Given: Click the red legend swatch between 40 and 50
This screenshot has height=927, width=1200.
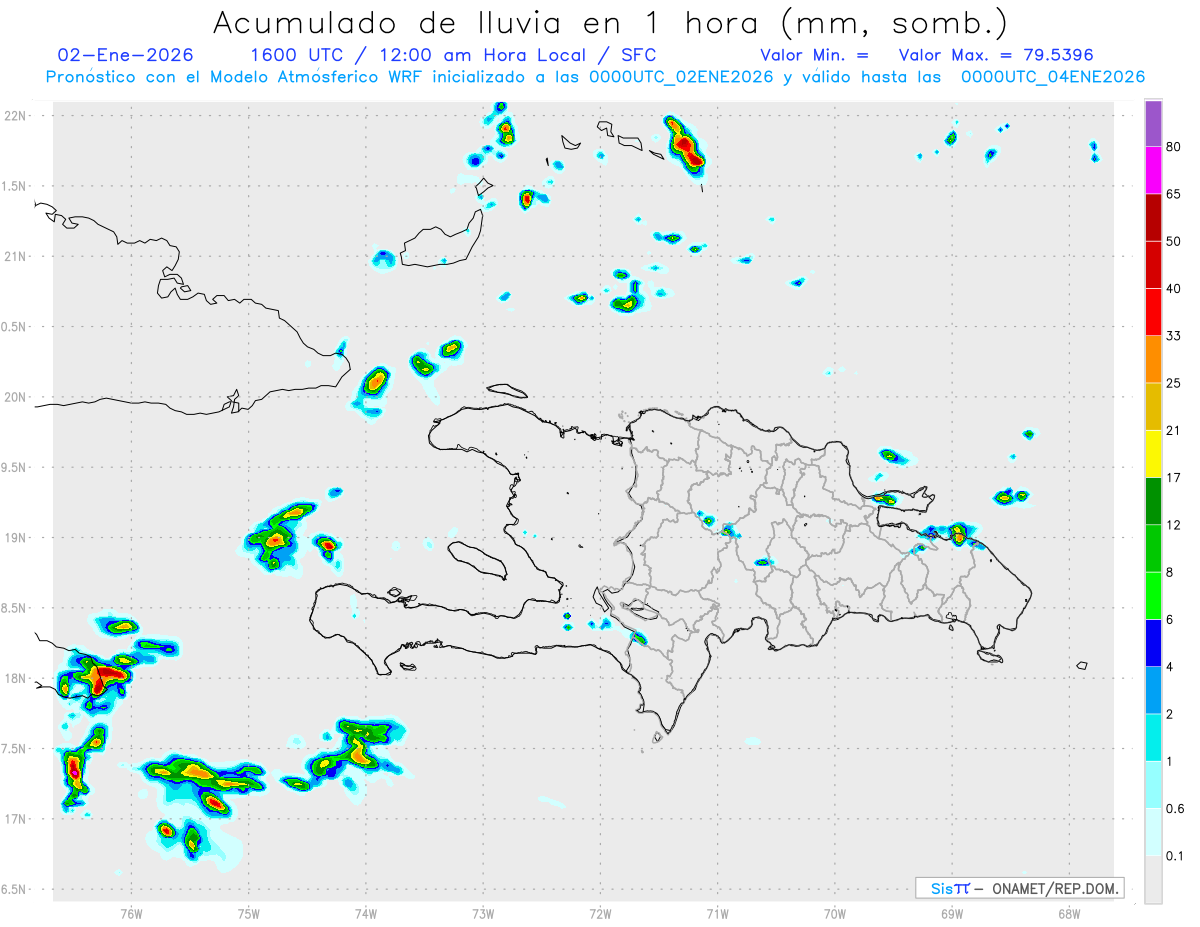Looking at the screenshot, I should click(1153, 265).
